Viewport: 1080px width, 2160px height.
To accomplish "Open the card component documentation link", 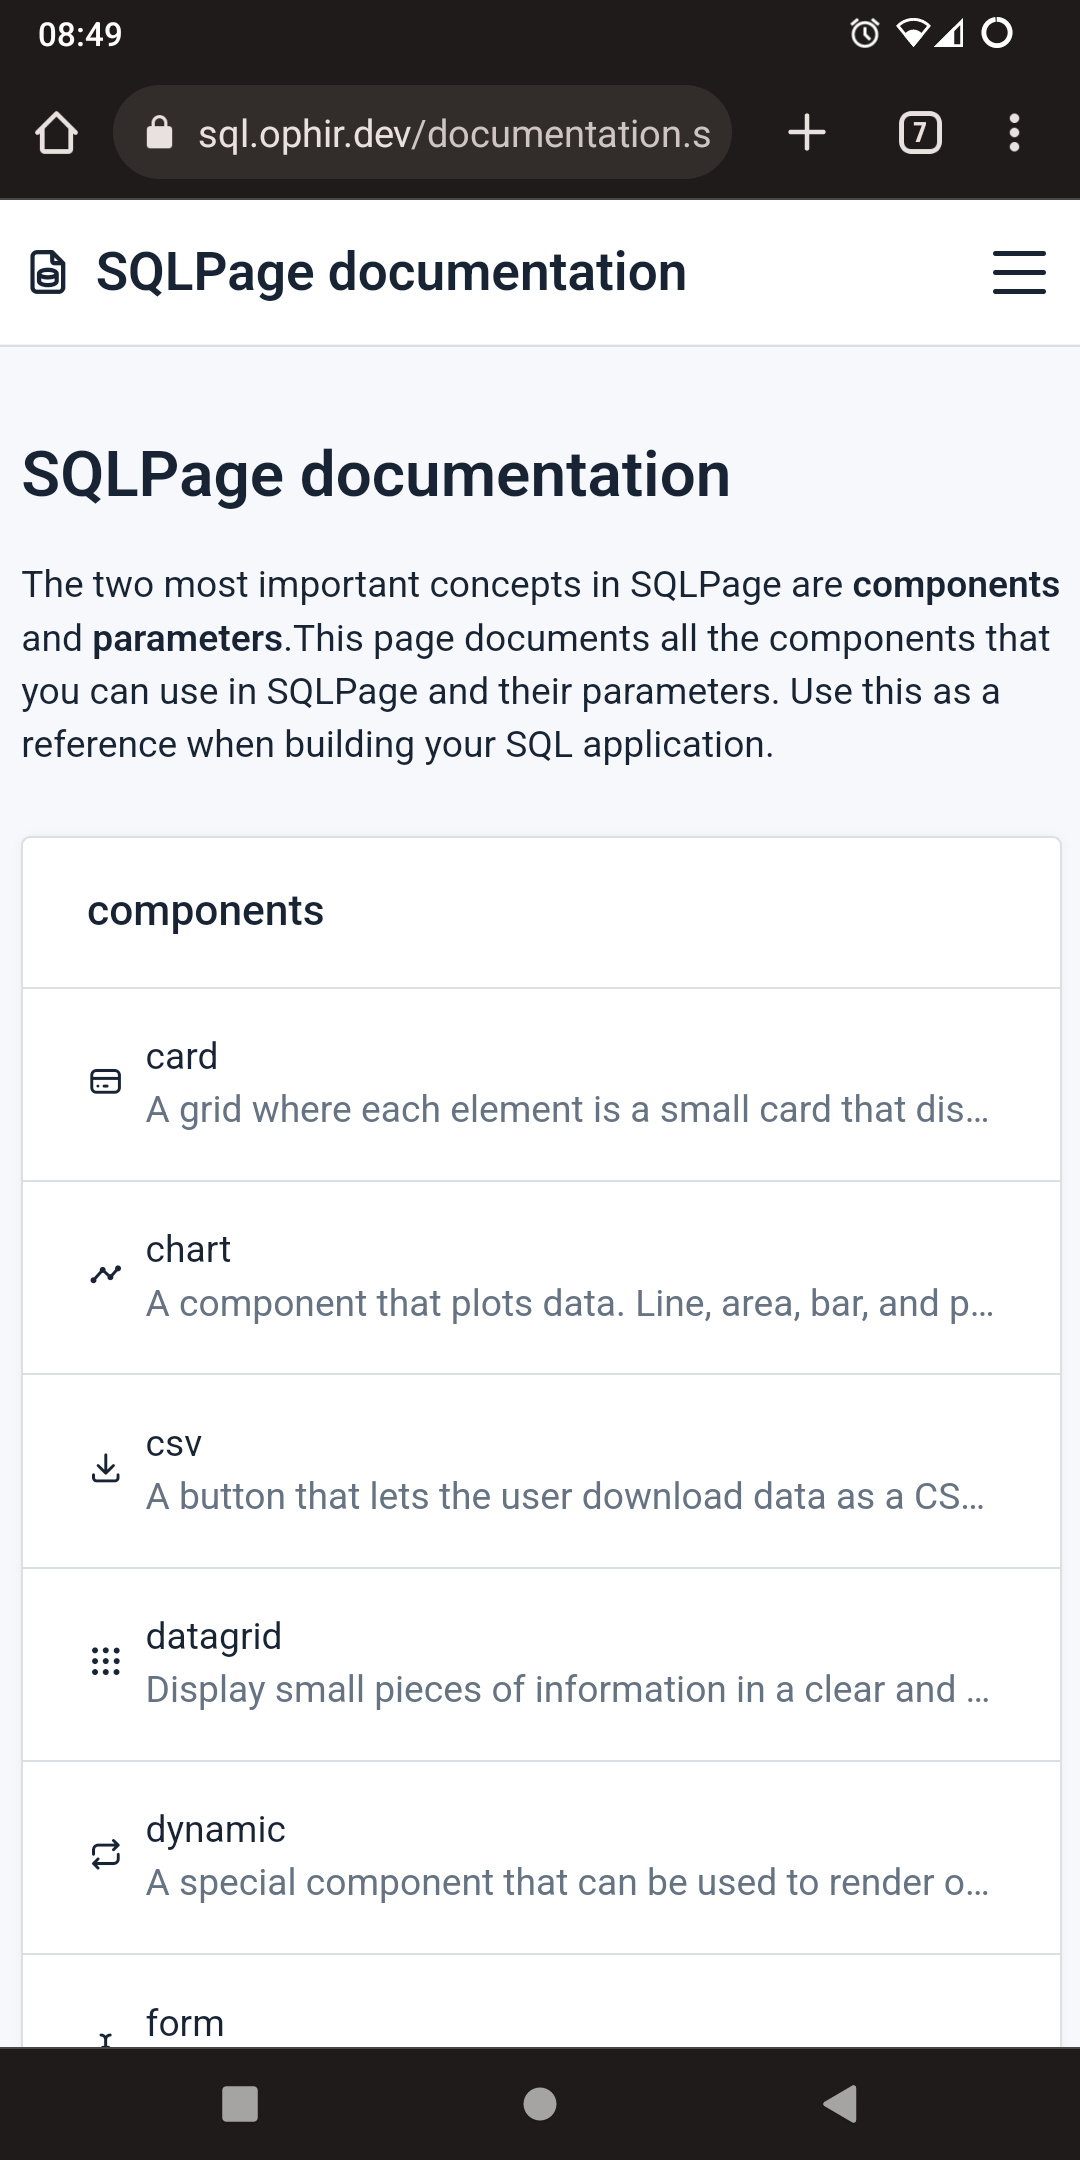I will coord(540,1082).
